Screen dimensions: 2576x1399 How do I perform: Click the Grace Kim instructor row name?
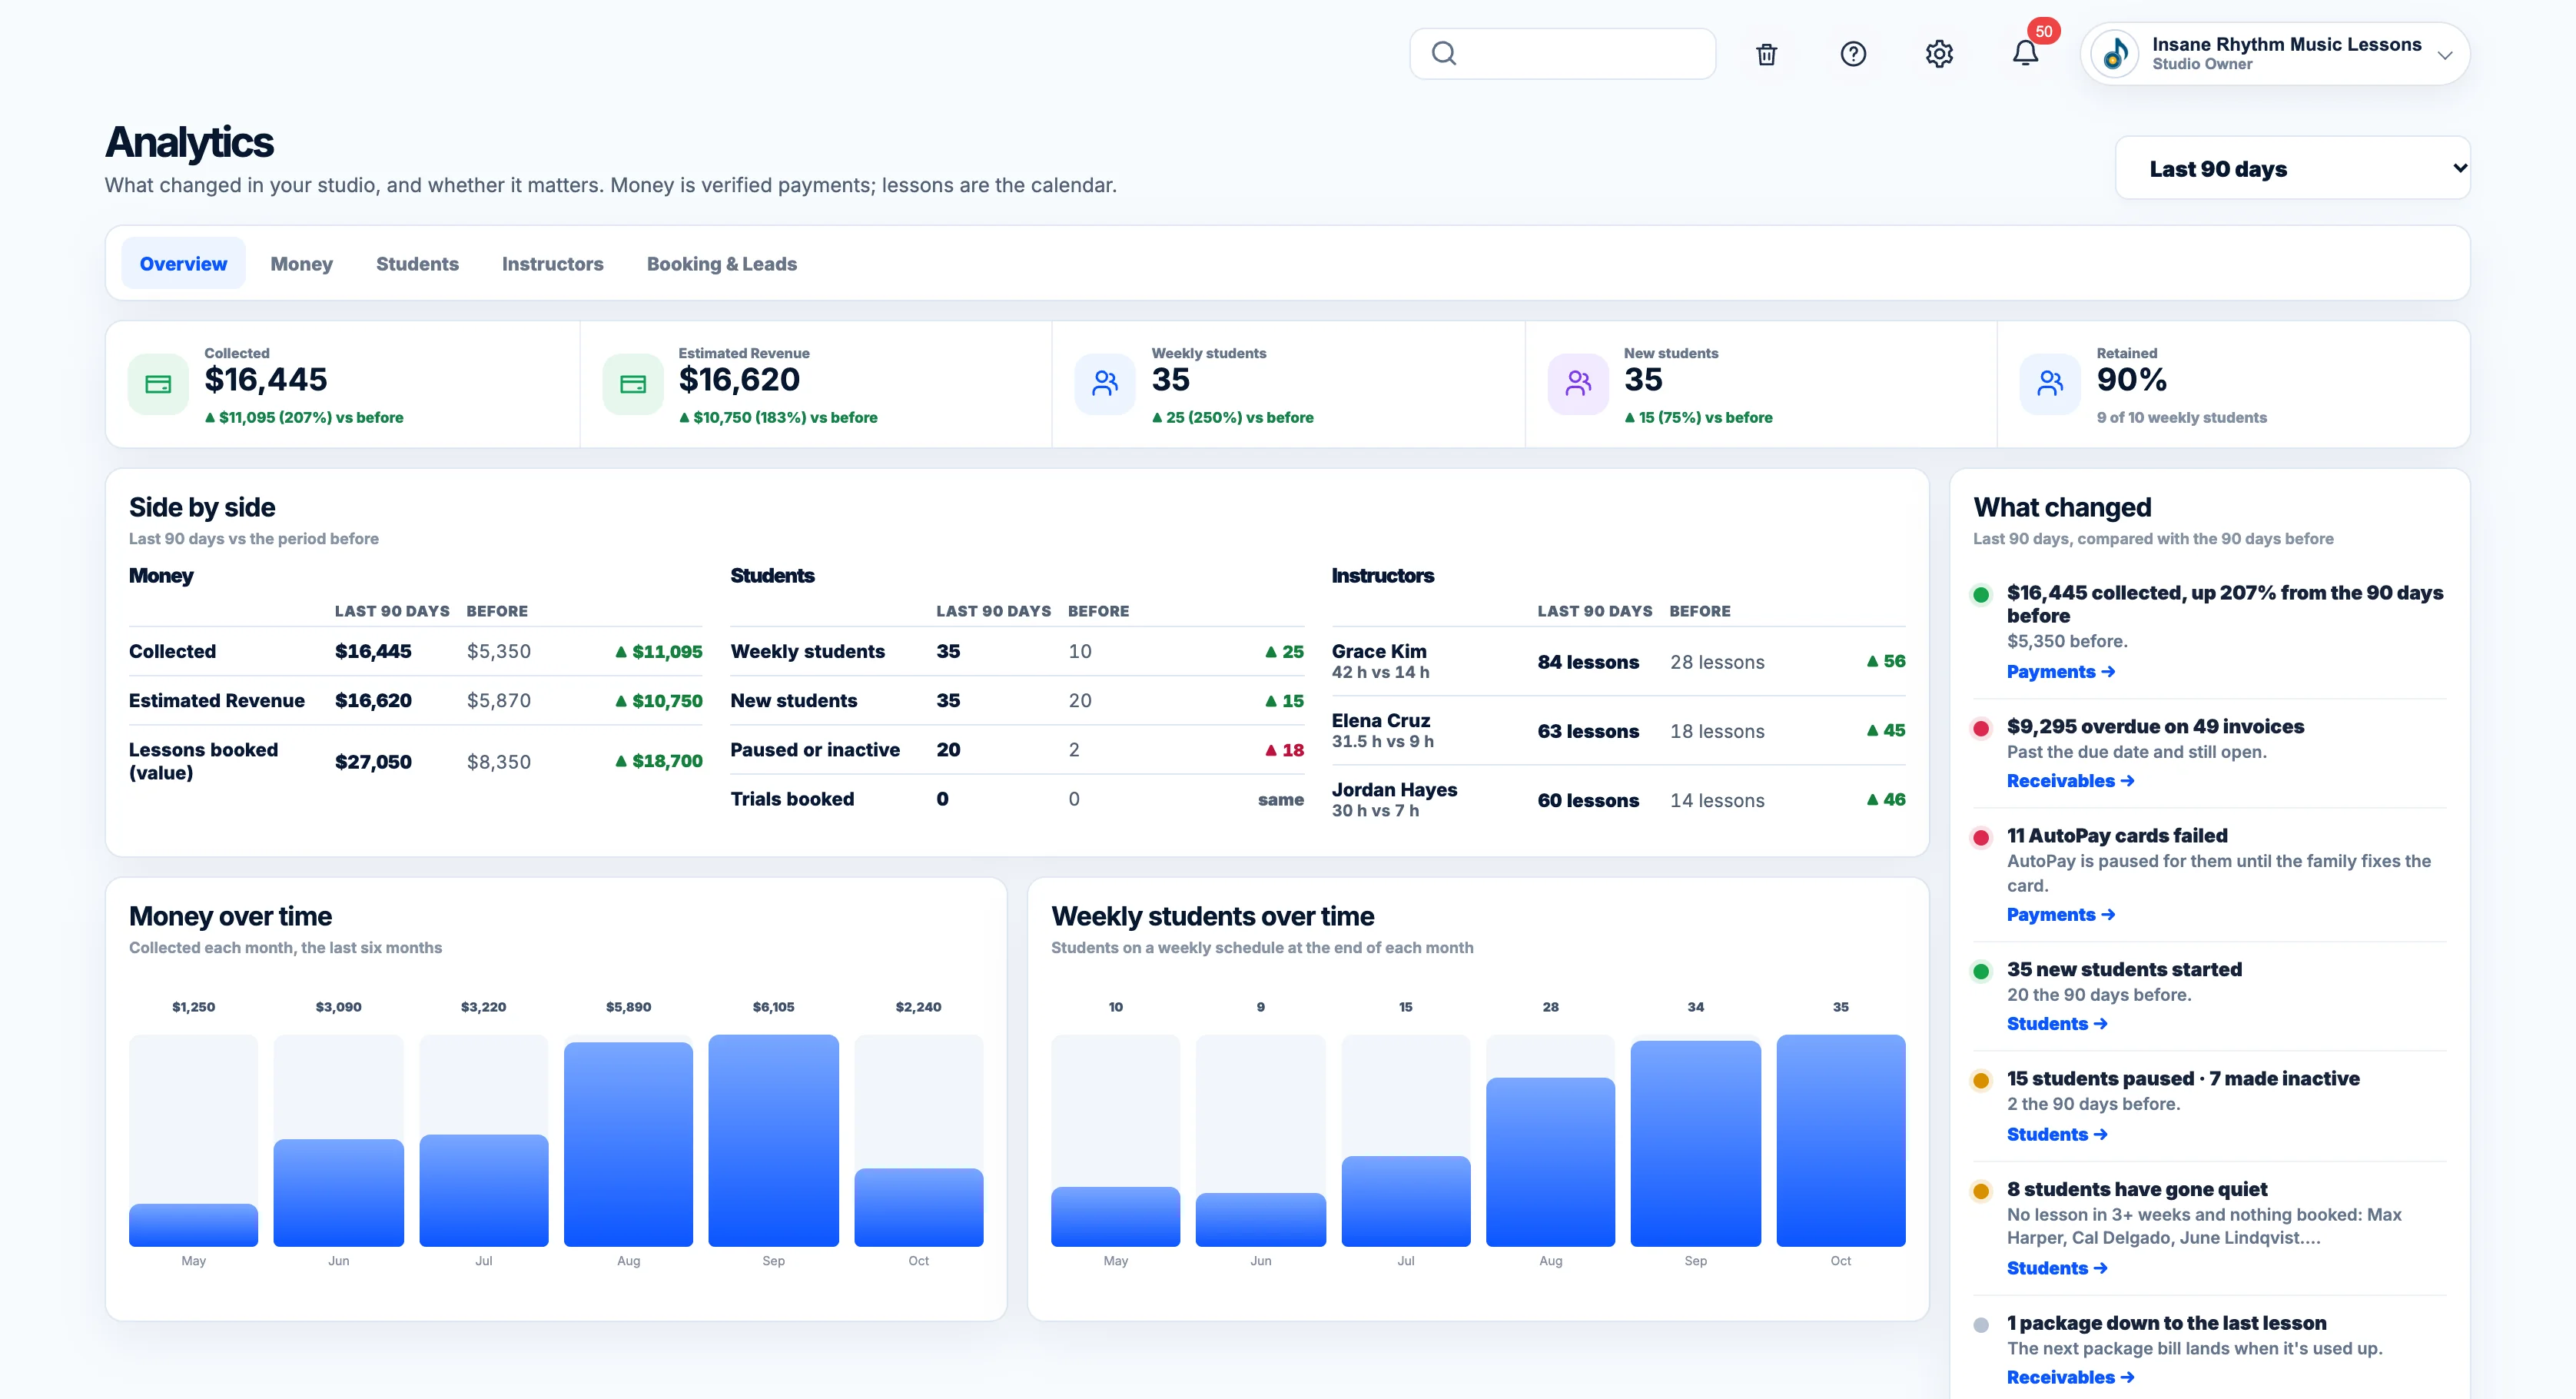pos(1379,651)
